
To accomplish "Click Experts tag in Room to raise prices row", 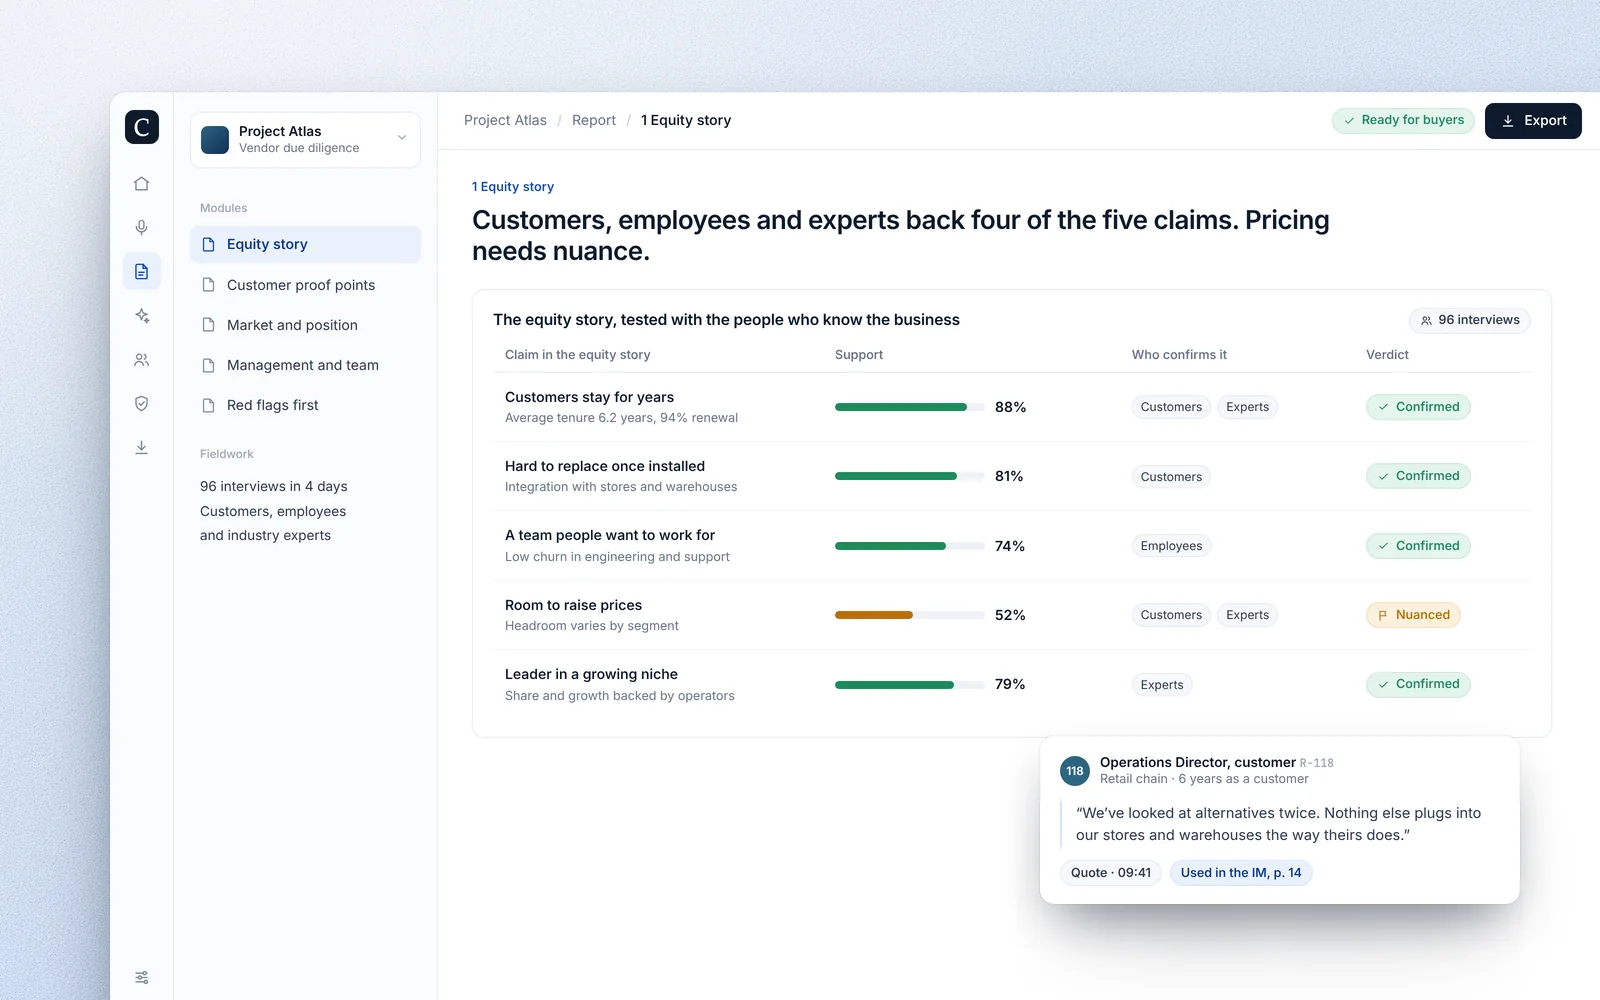I will 1247,615.
